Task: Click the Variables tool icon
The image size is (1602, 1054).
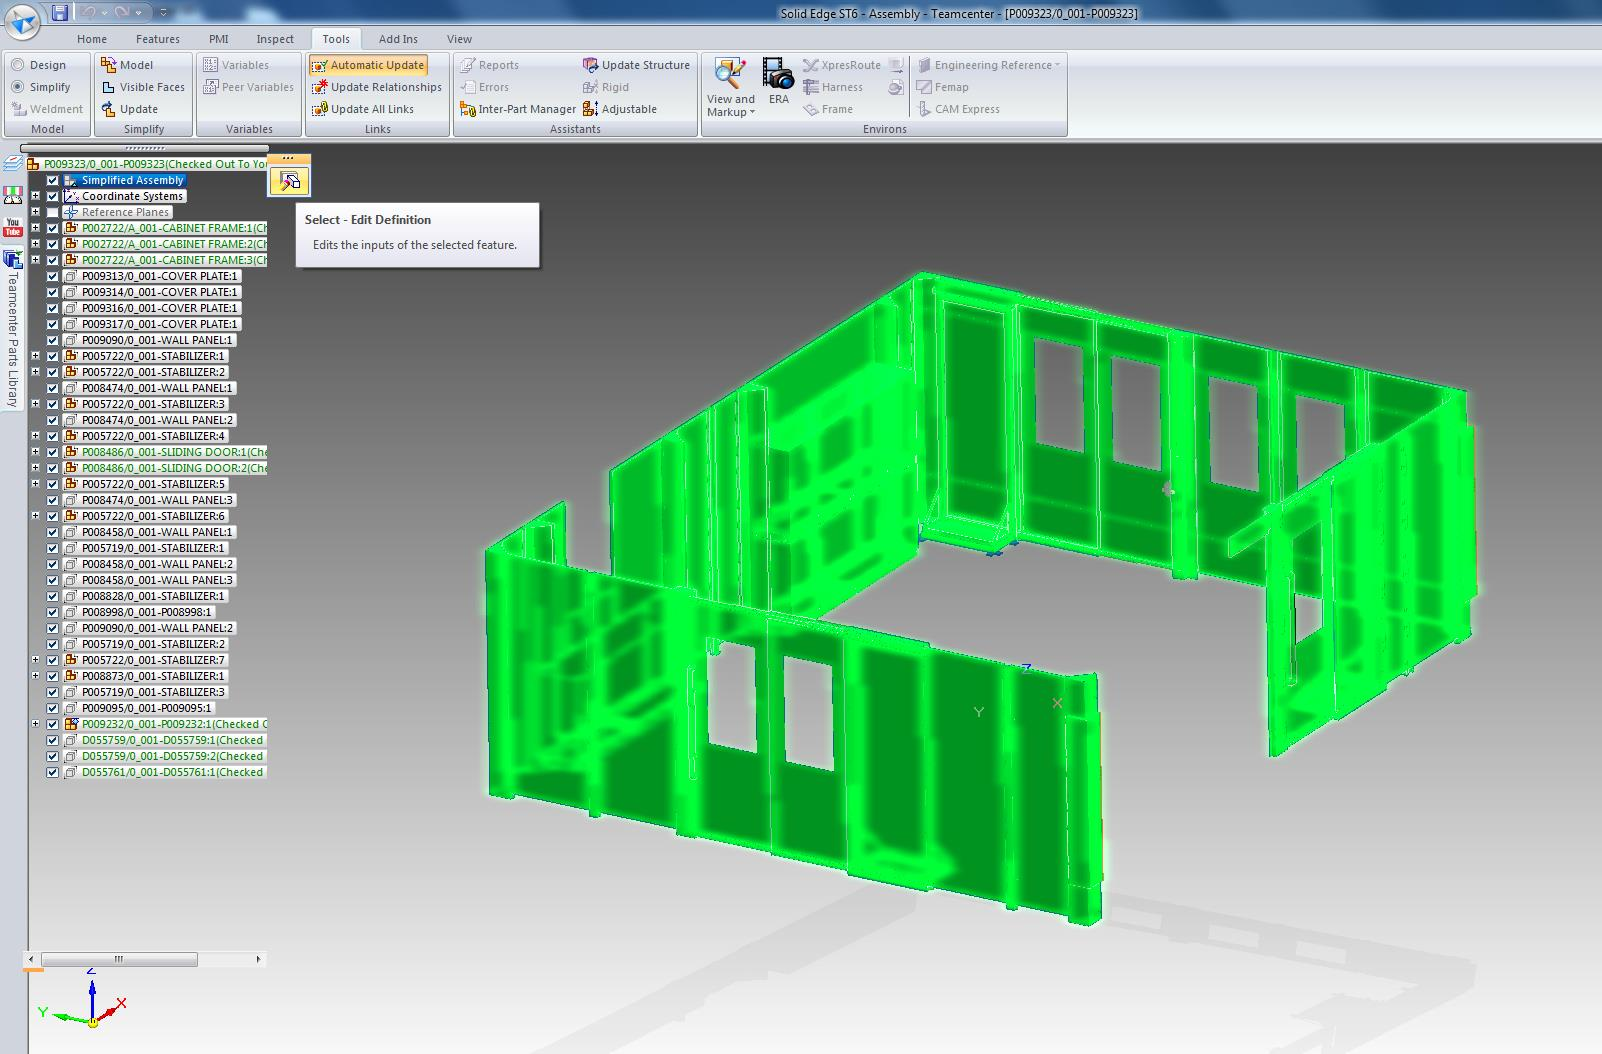Action: click(x=211, y=65)
